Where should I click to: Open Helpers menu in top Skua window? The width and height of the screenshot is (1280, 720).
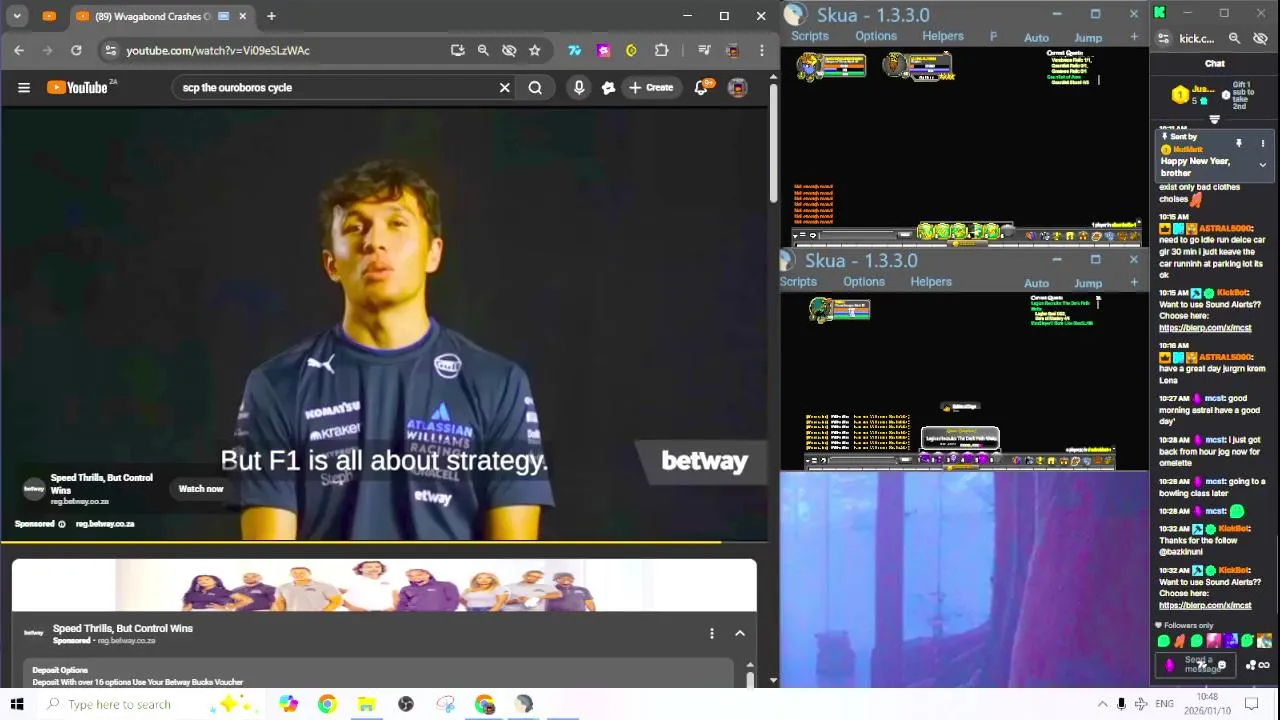click(943, 36)
